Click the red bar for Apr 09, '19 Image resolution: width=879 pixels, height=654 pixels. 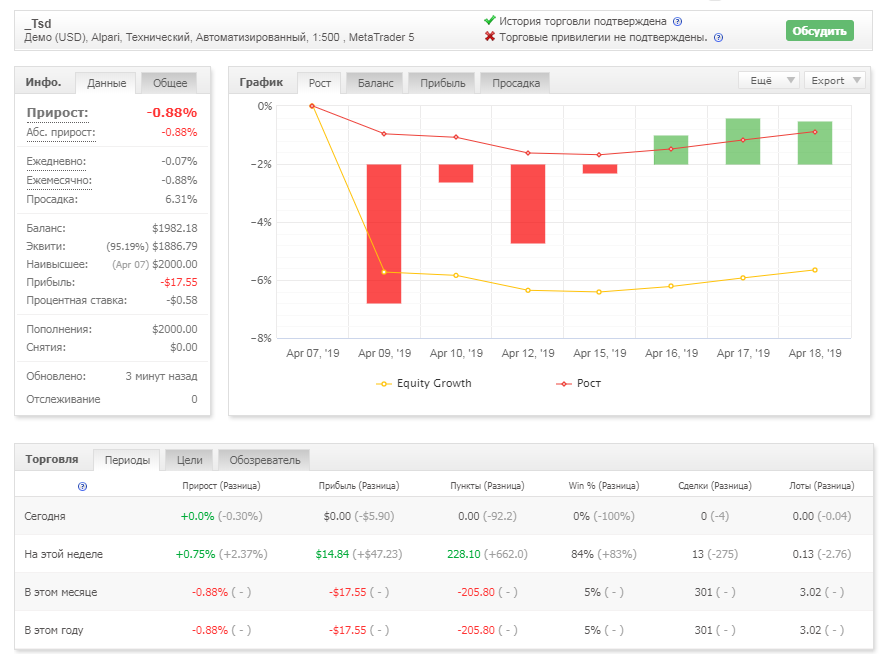point(384,234)
